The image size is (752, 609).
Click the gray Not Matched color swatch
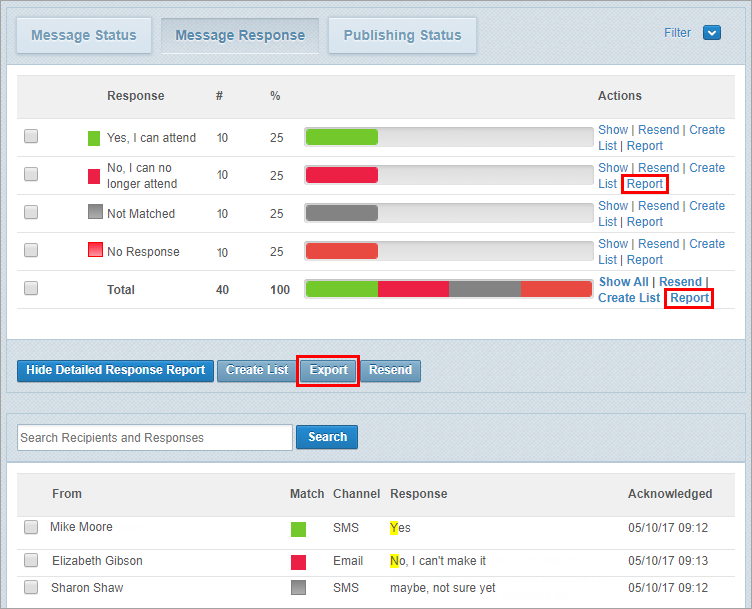pos(95,211)
